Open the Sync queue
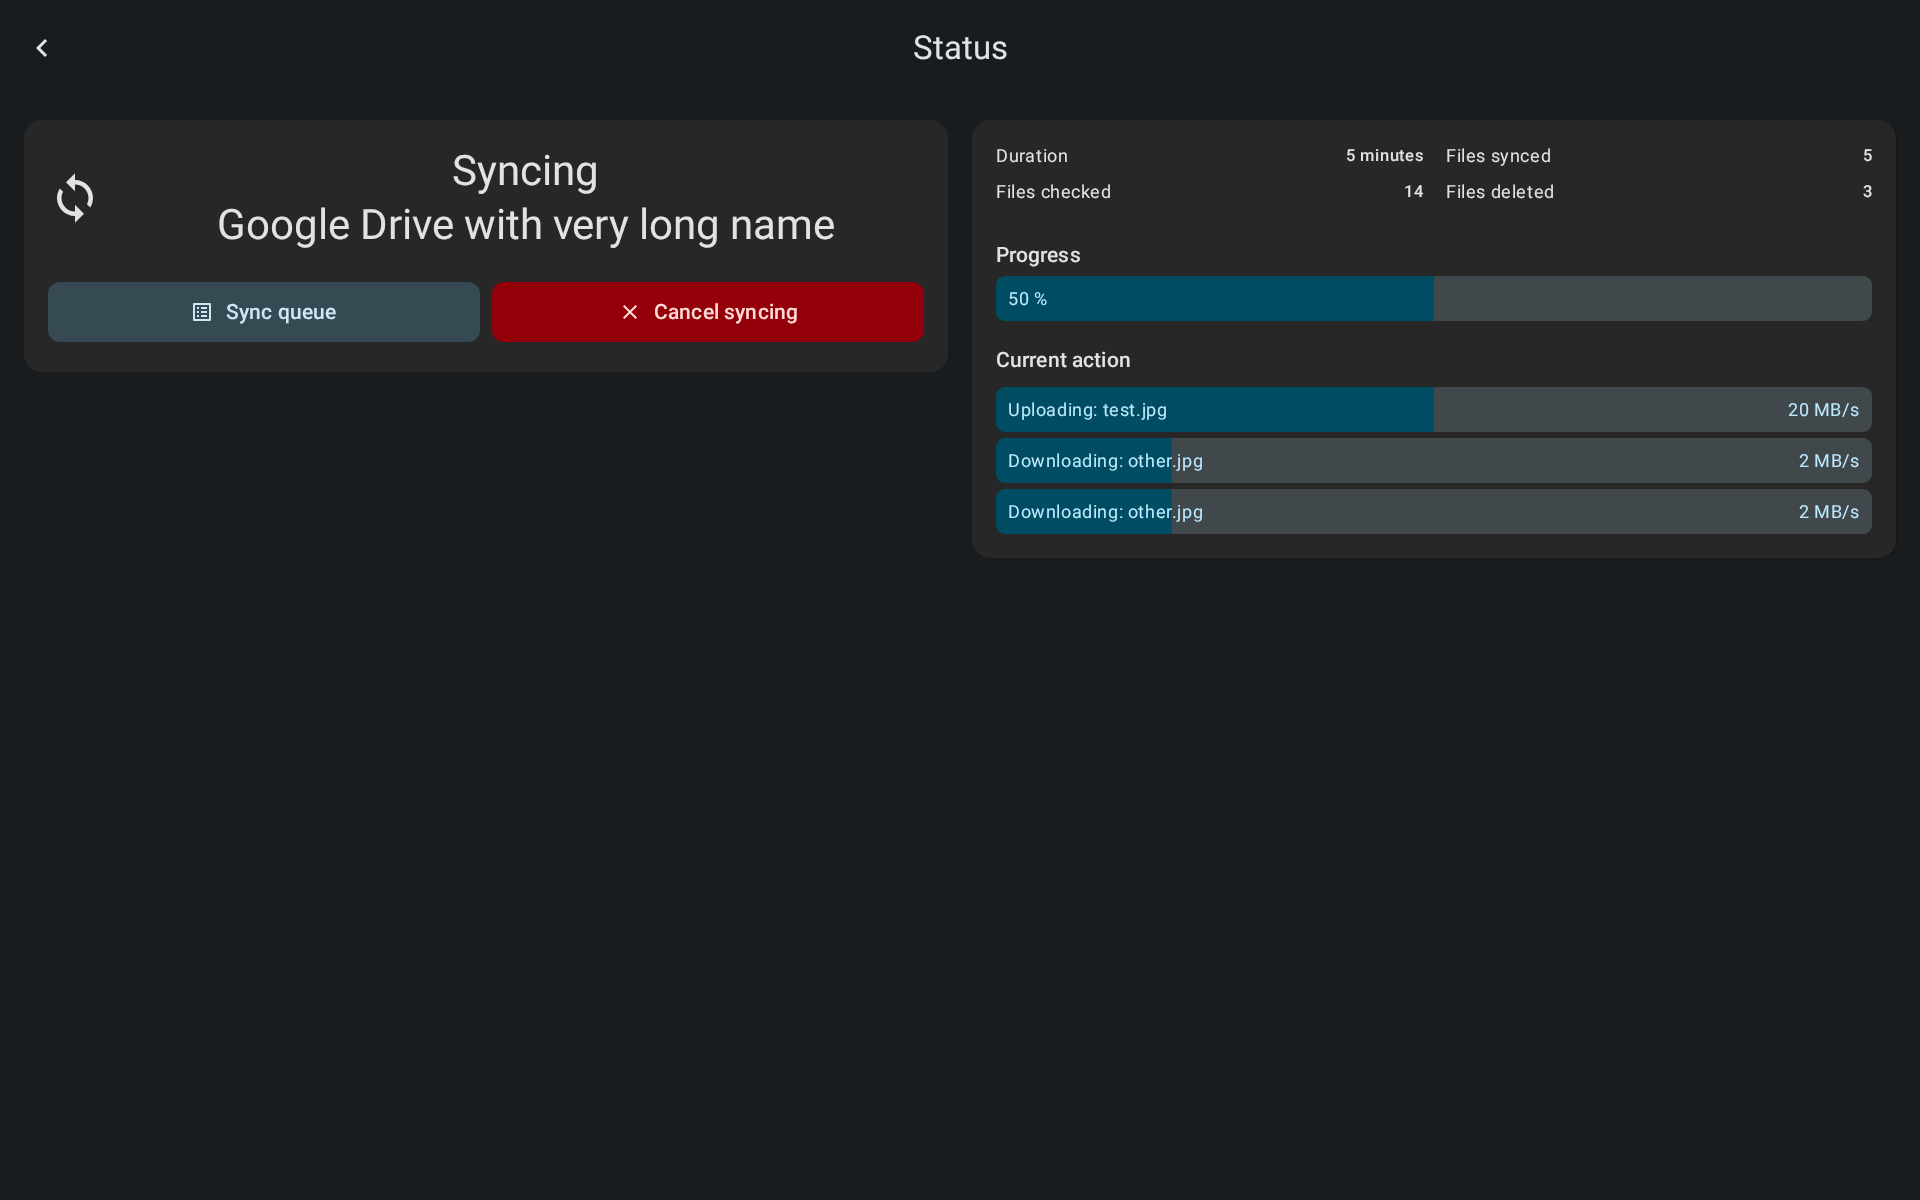The height and width of the screenshot is (1200, 1920). pos(264,312)
